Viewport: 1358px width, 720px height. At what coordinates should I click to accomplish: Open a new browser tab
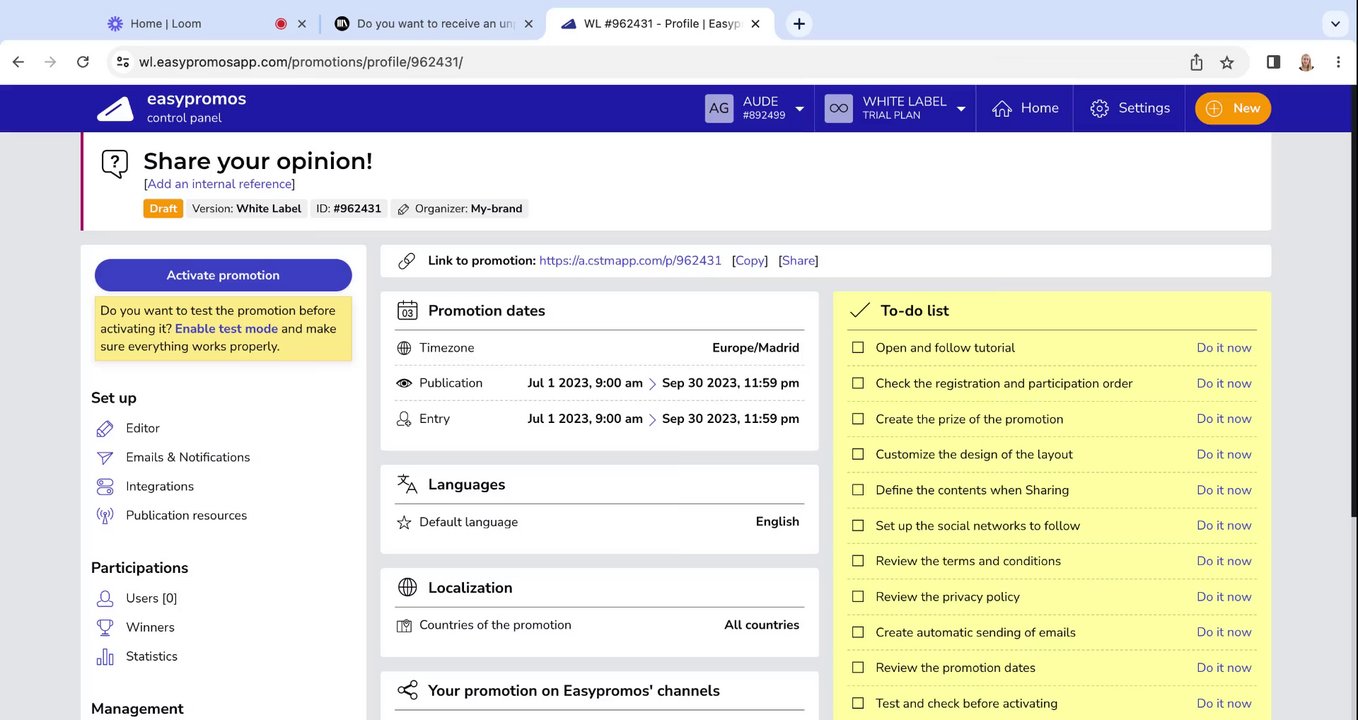[798, 24]
